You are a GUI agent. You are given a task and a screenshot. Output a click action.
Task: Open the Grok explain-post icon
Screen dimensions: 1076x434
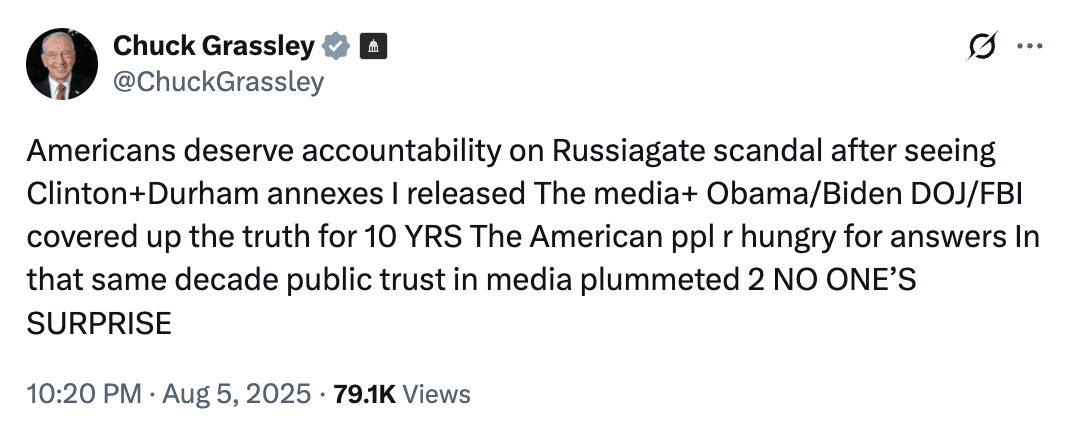pos(983,47)
